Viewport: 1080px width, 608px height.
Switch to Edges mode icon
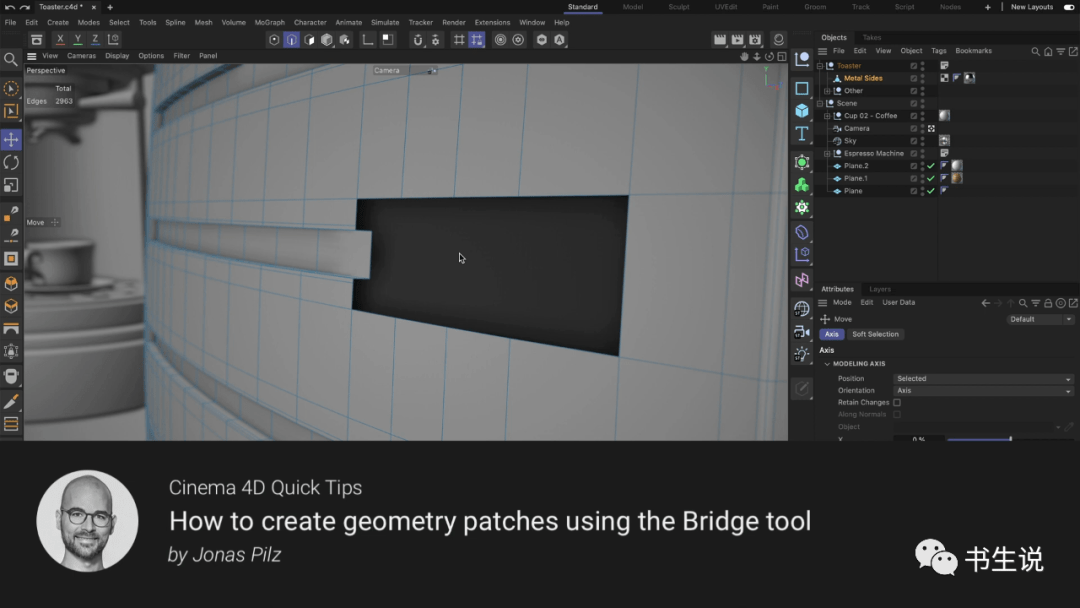pyautogui.click(x=291, y=40)
